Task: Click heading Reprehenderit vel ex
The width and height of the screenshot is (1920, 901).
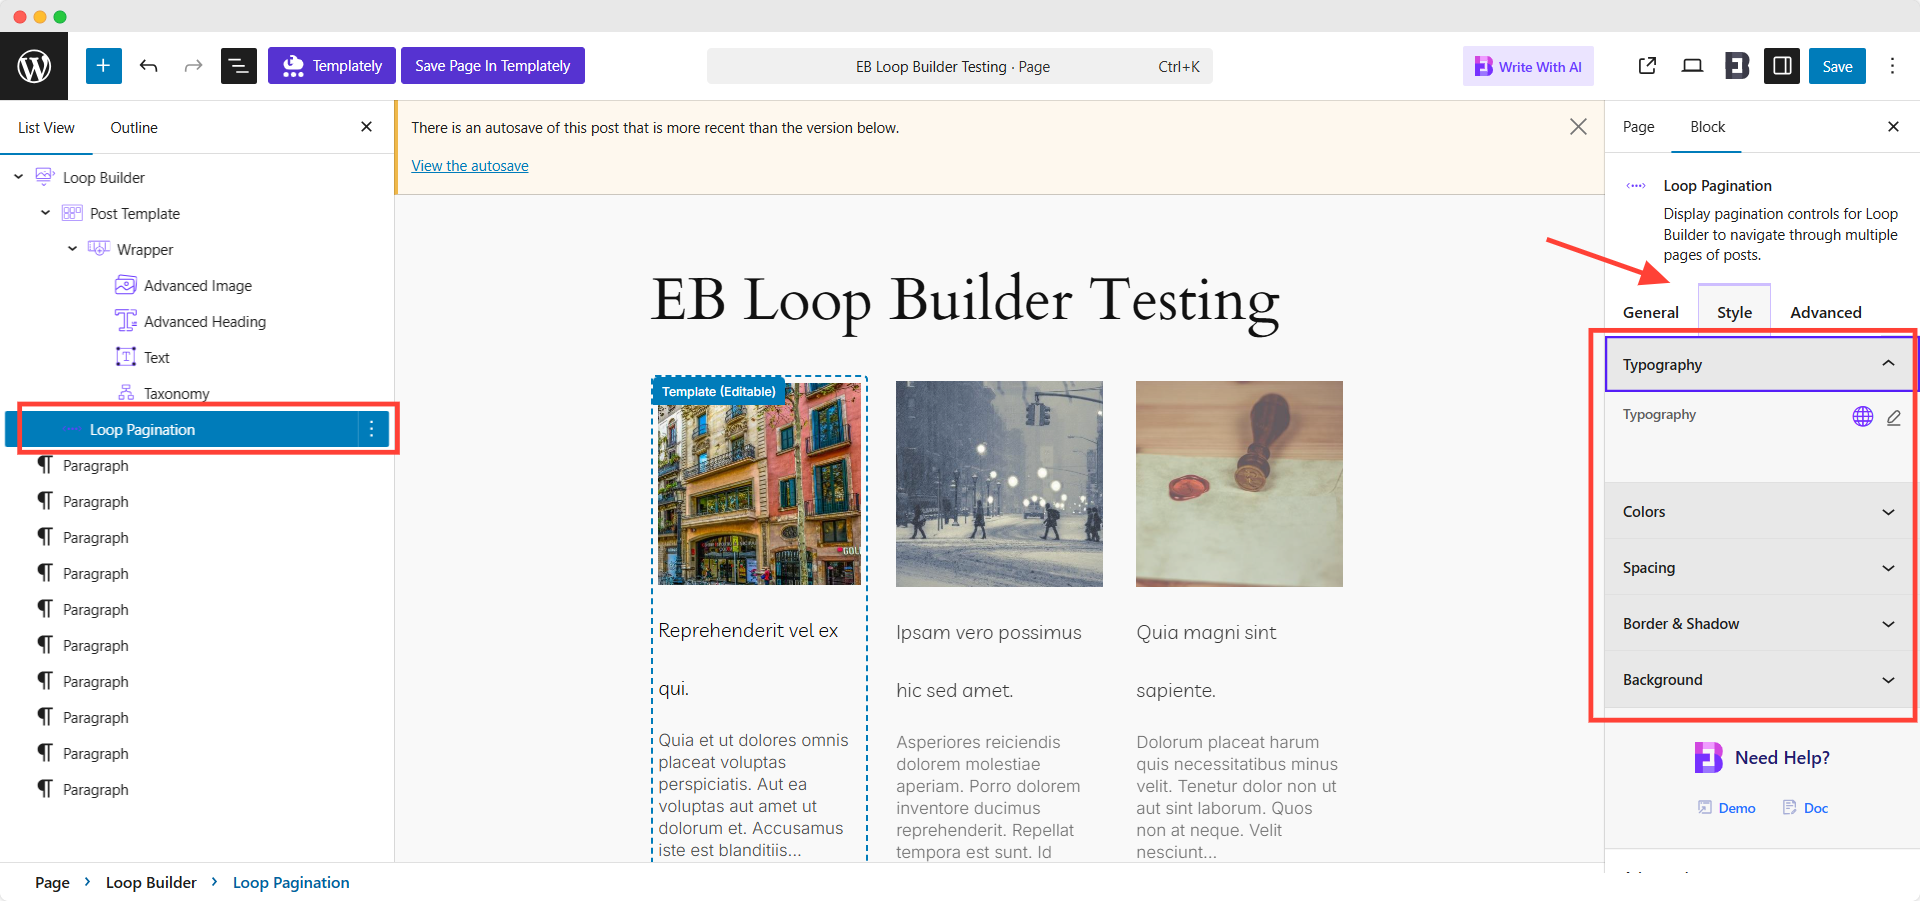Action: tap(748, 631)
